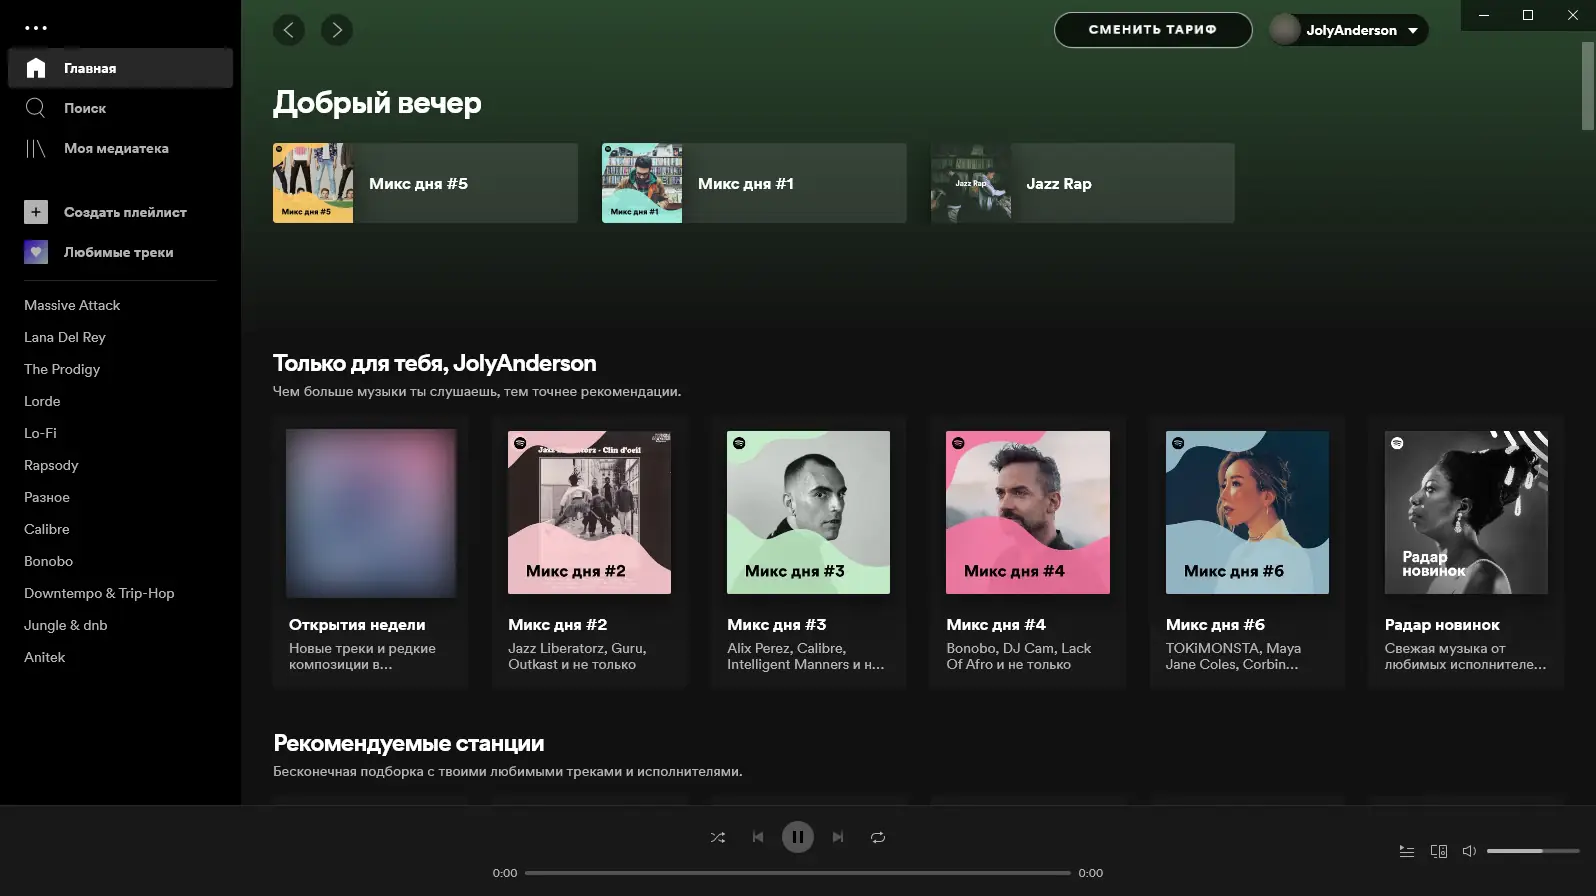Minimize the Spotify window
Viewport: 1596px width, 896px height.
[1484, 15]
